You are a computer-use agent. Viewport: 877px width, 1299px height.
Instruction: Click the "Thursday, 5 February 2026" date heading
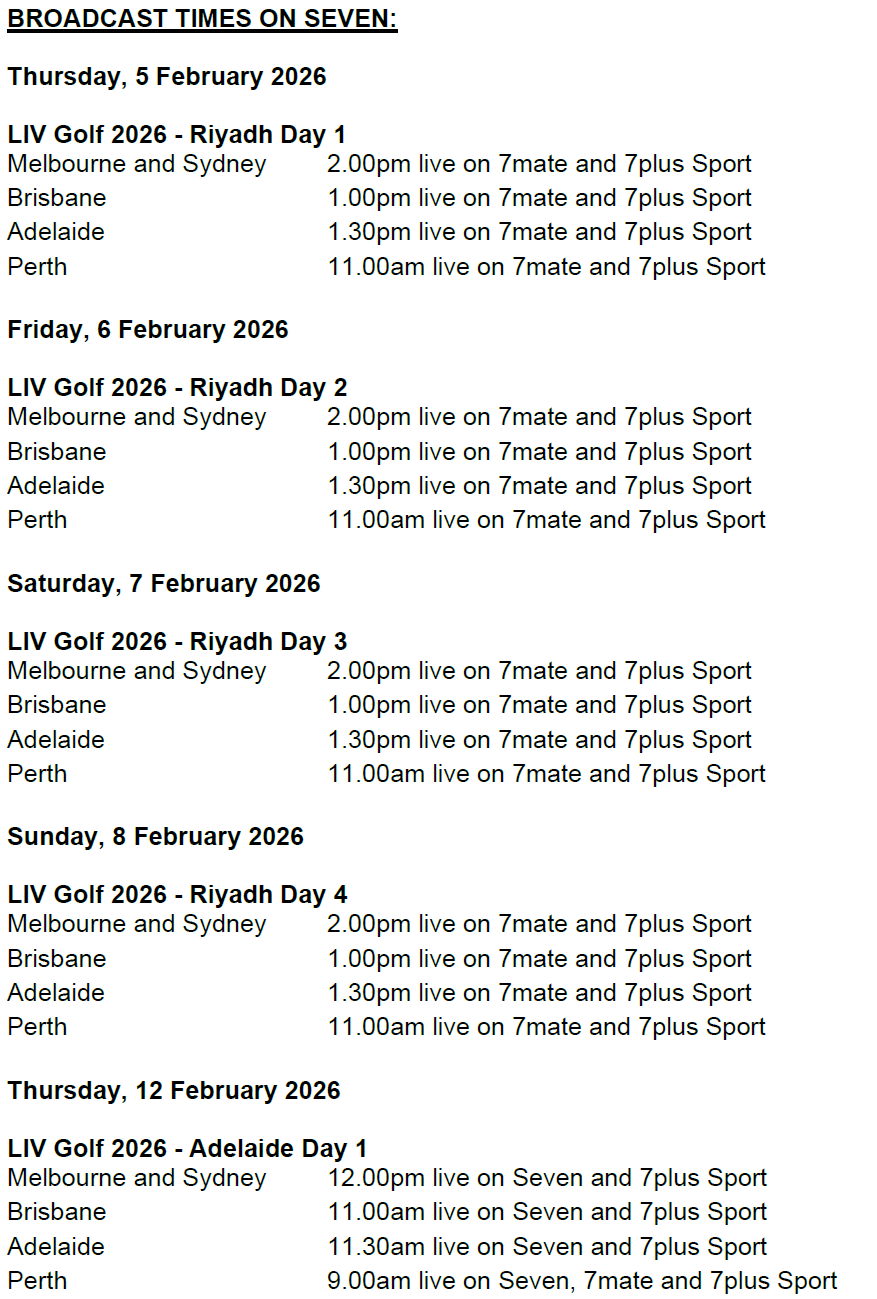[167, 77]
